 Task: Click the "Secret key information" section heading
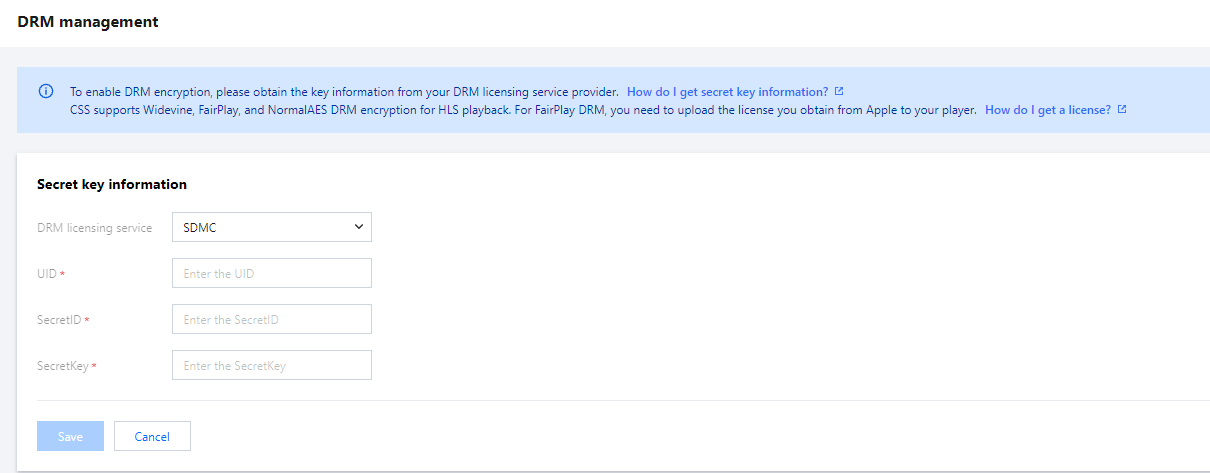click(112, 184)
